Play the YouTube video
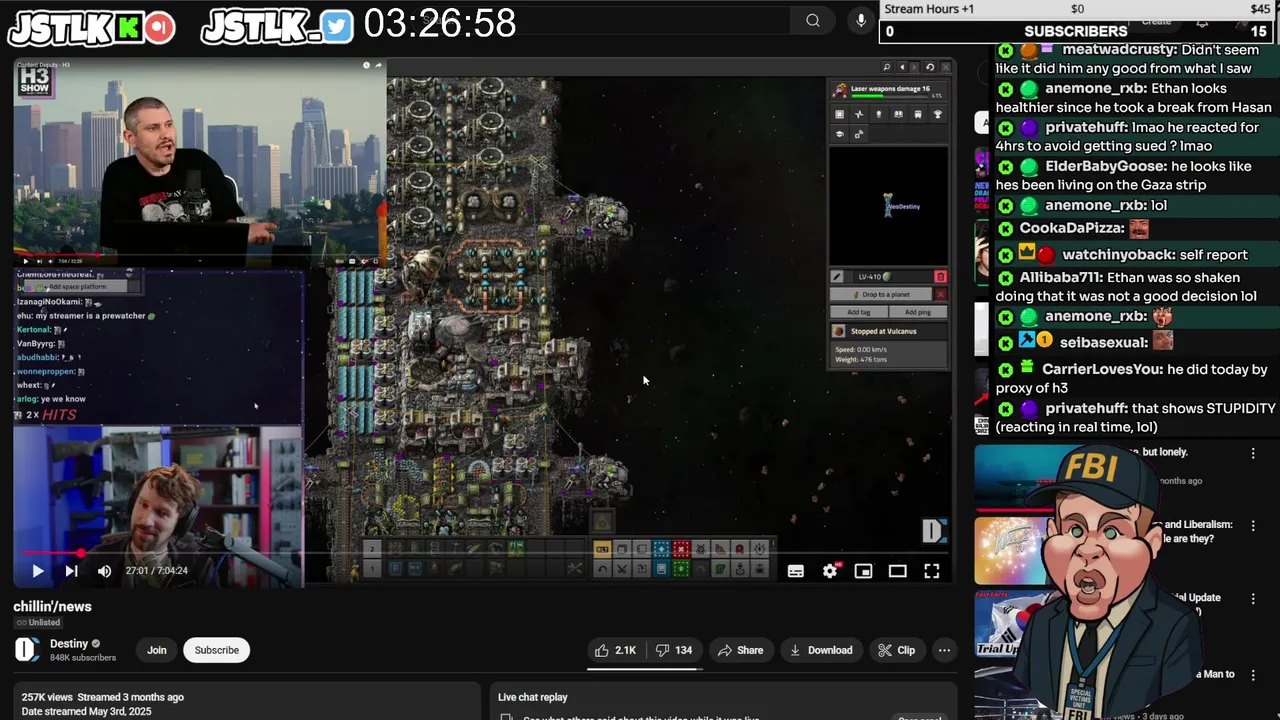This screenshot has width=1280, height=720. coord(37,571)
